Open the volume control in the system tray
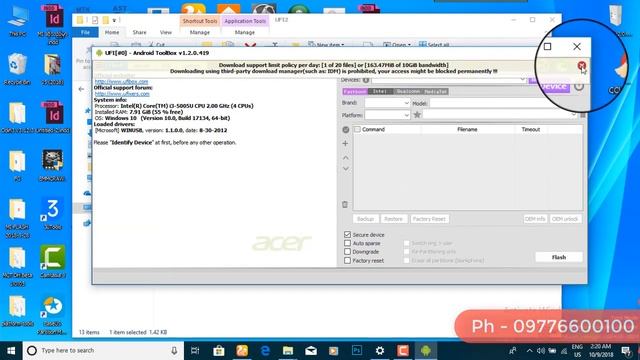 click(x=541, y=351)
